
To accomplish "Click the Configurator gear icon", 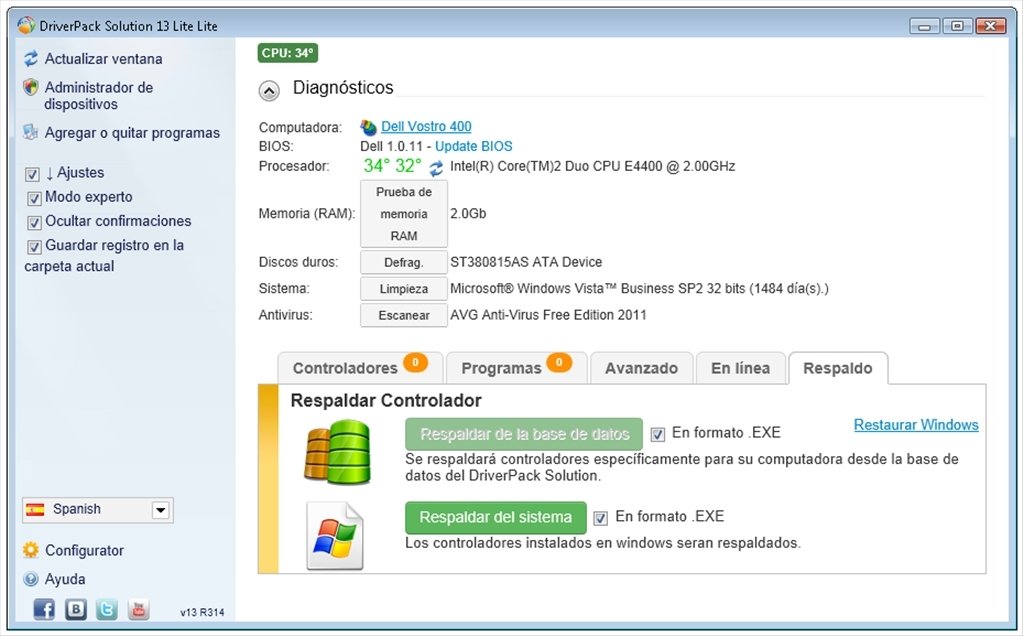I will (31, 550).
